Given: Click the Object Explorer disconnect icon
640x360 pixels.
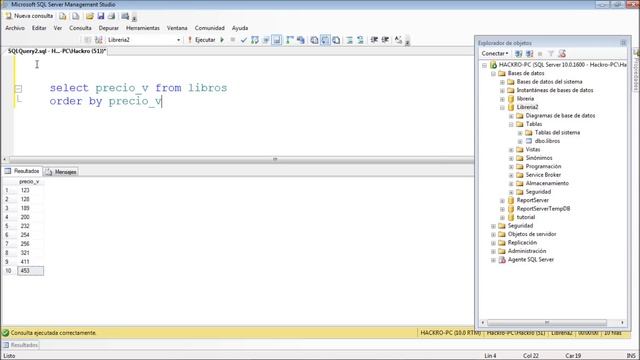Looking at the screenshot, I should pos(529,53).
